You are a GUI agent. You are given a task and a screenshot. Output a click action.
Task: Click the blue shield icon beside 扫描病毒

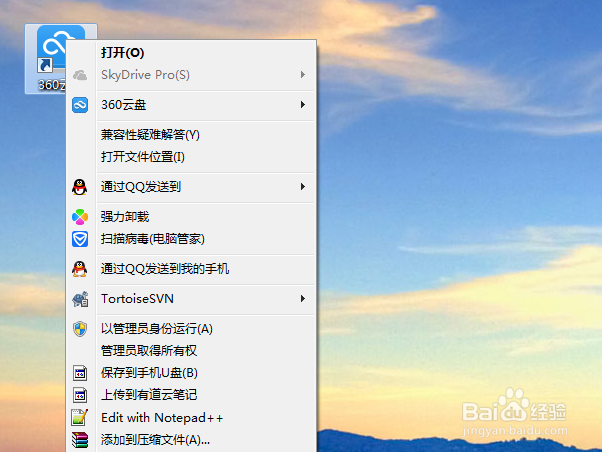80,239
